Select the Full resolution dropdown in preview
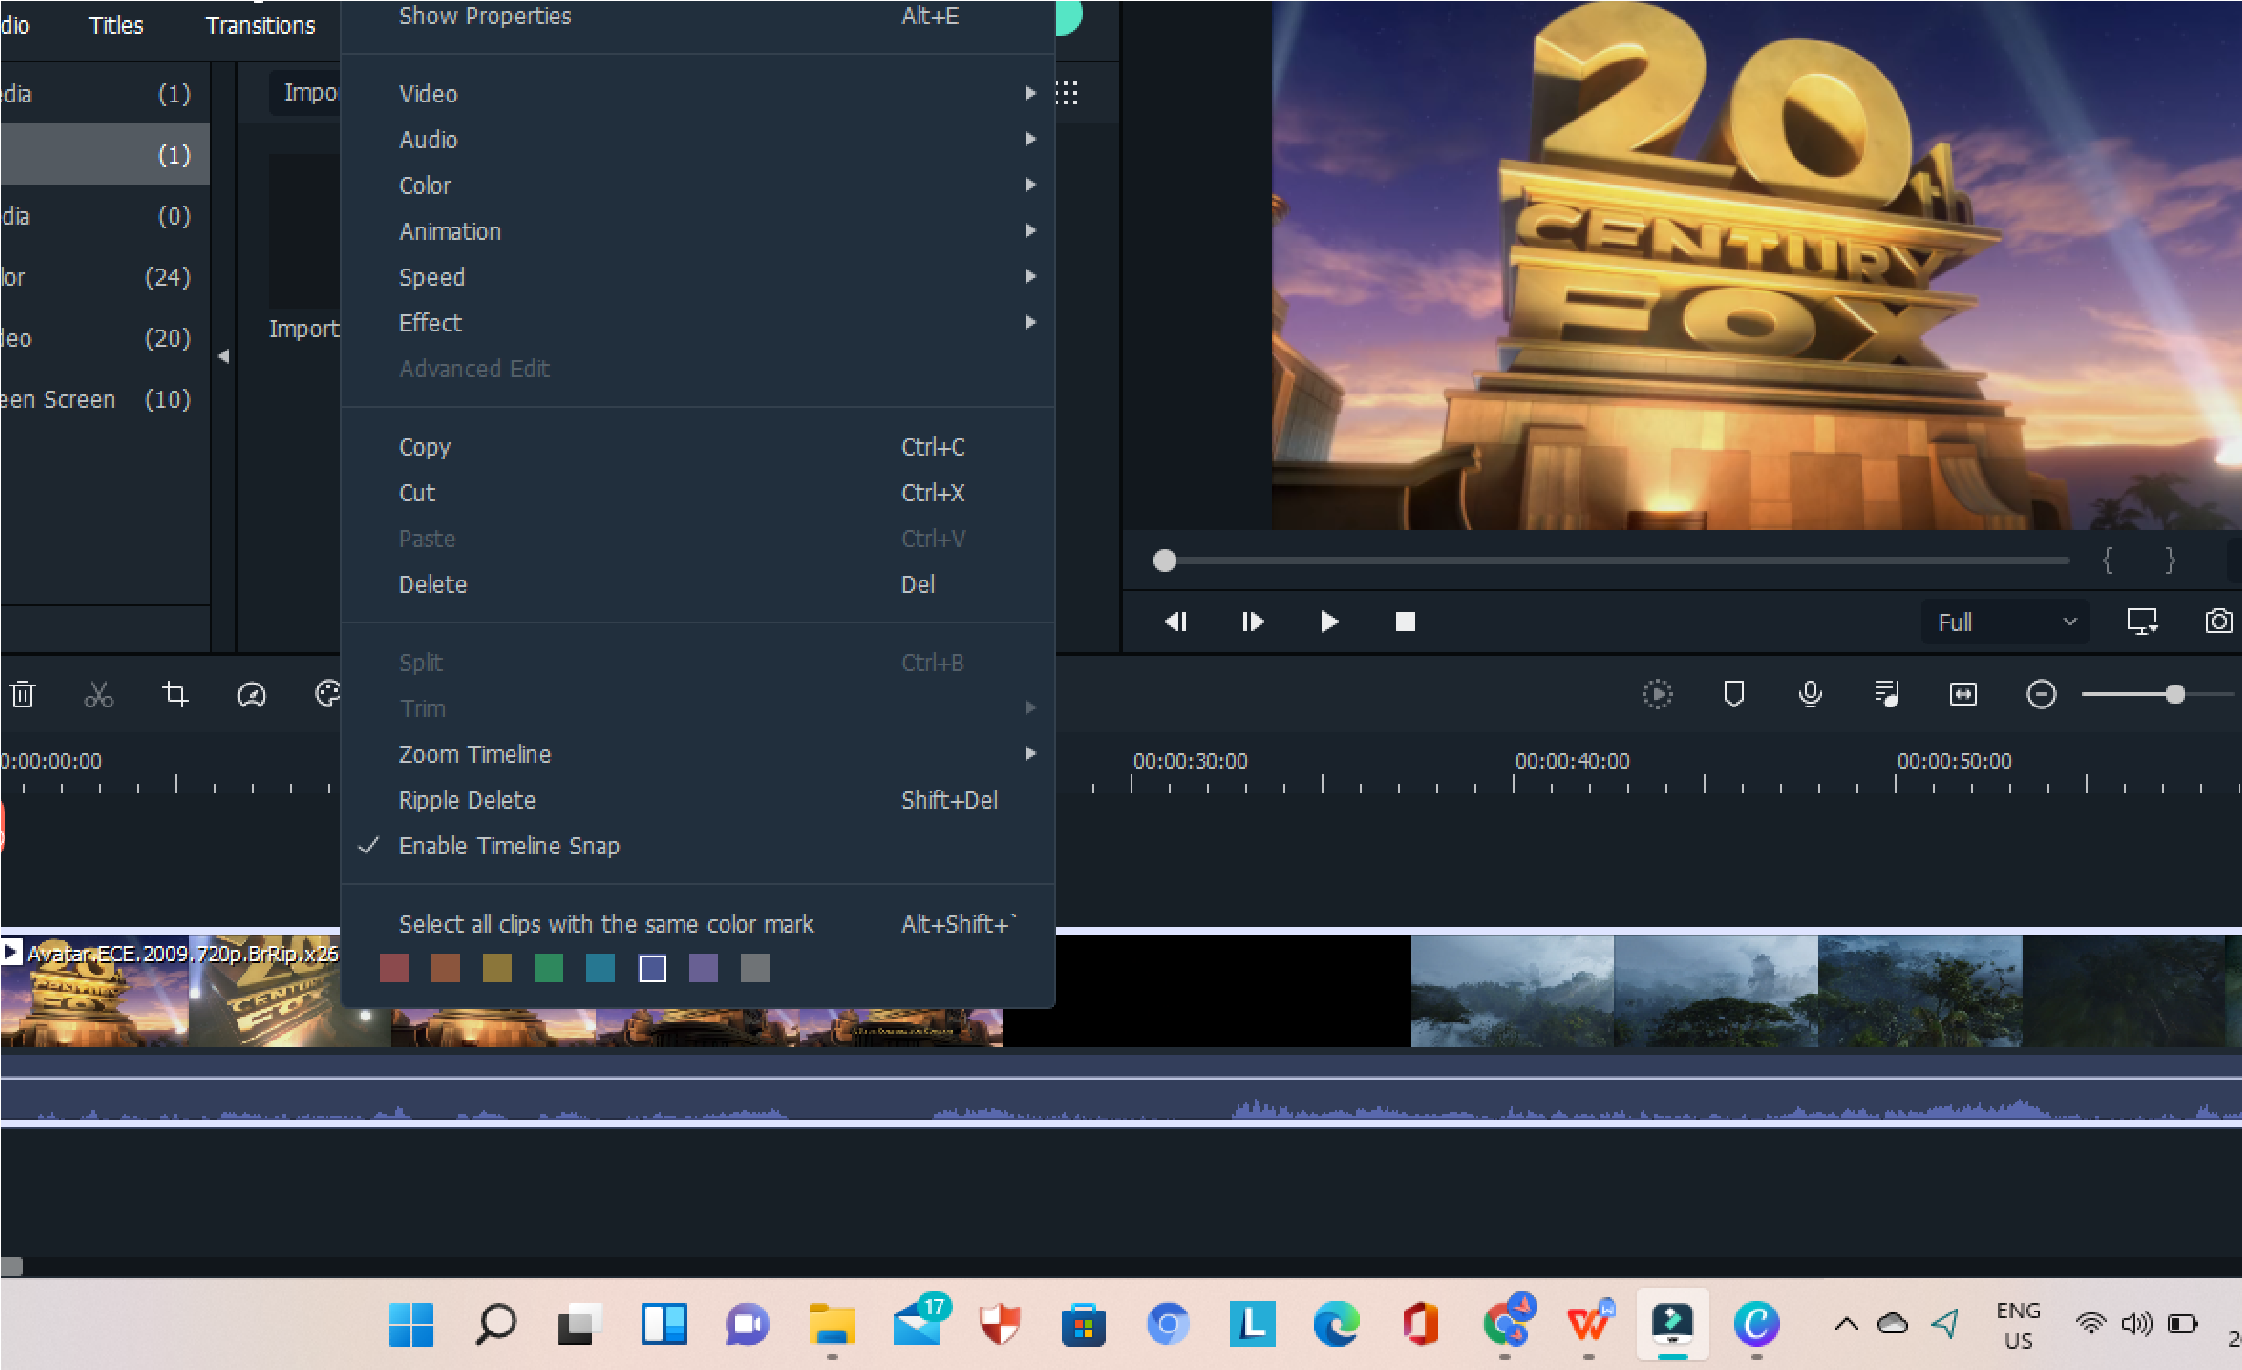The image size is (2242, 1370). tap(2007, 622)
